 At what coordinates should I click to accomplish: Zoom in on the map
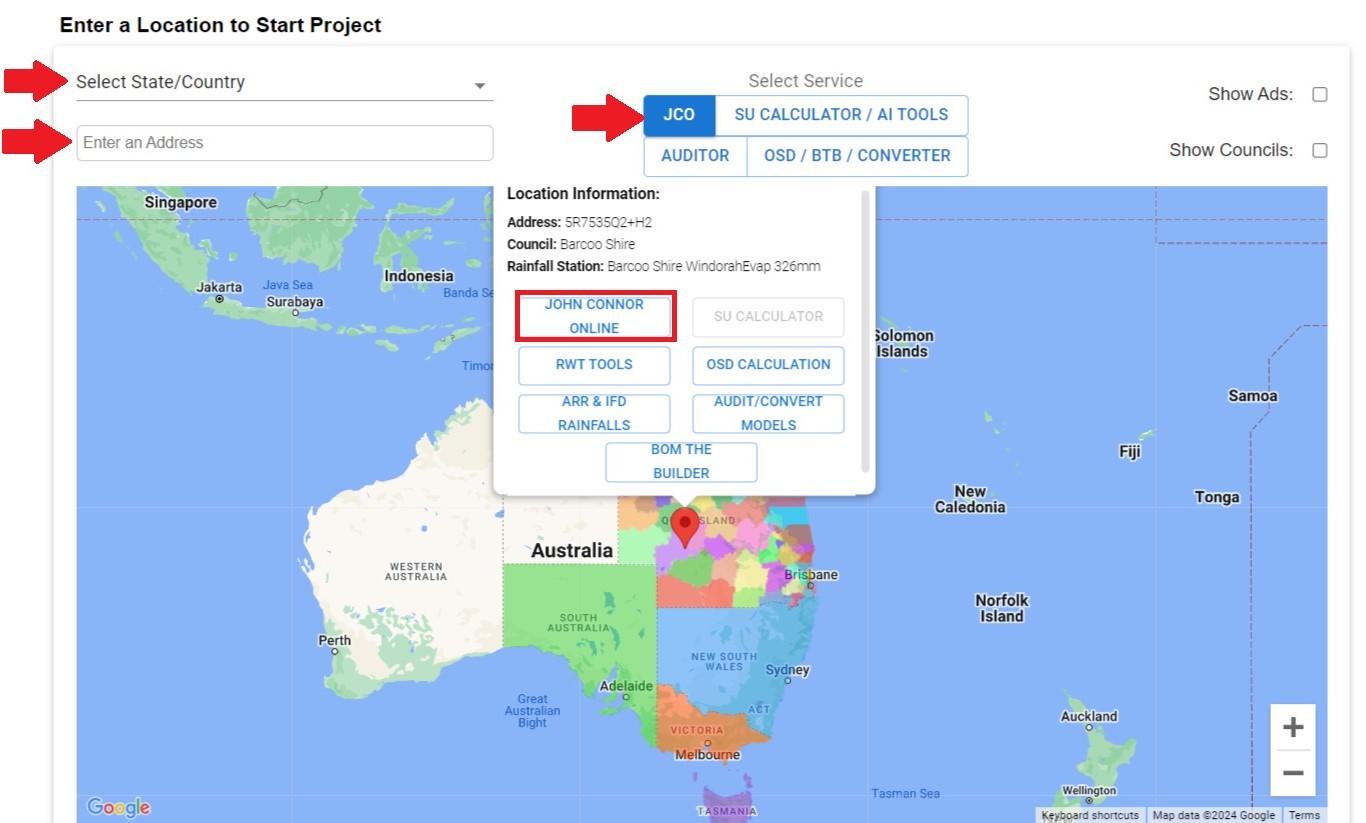click(1293, 727)
